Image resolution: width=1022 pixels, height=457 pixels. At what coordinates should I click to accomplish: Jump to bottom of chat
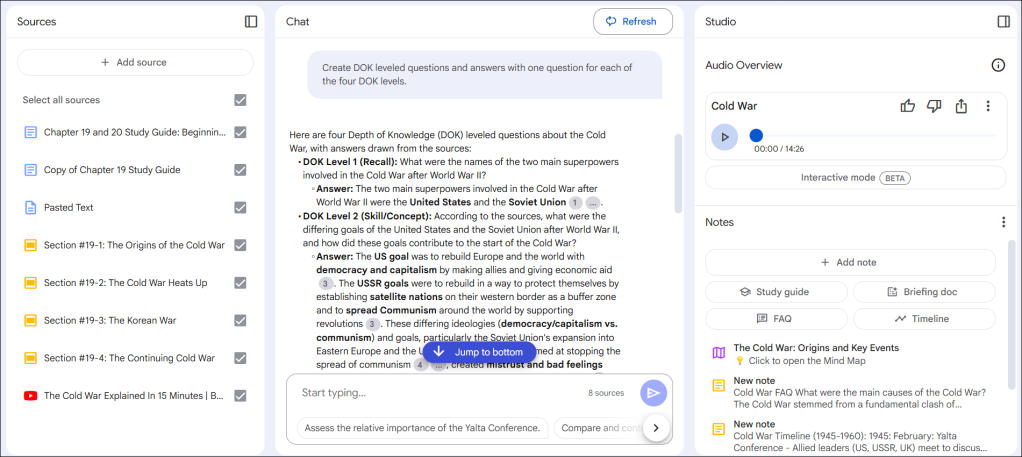(479, 352)
